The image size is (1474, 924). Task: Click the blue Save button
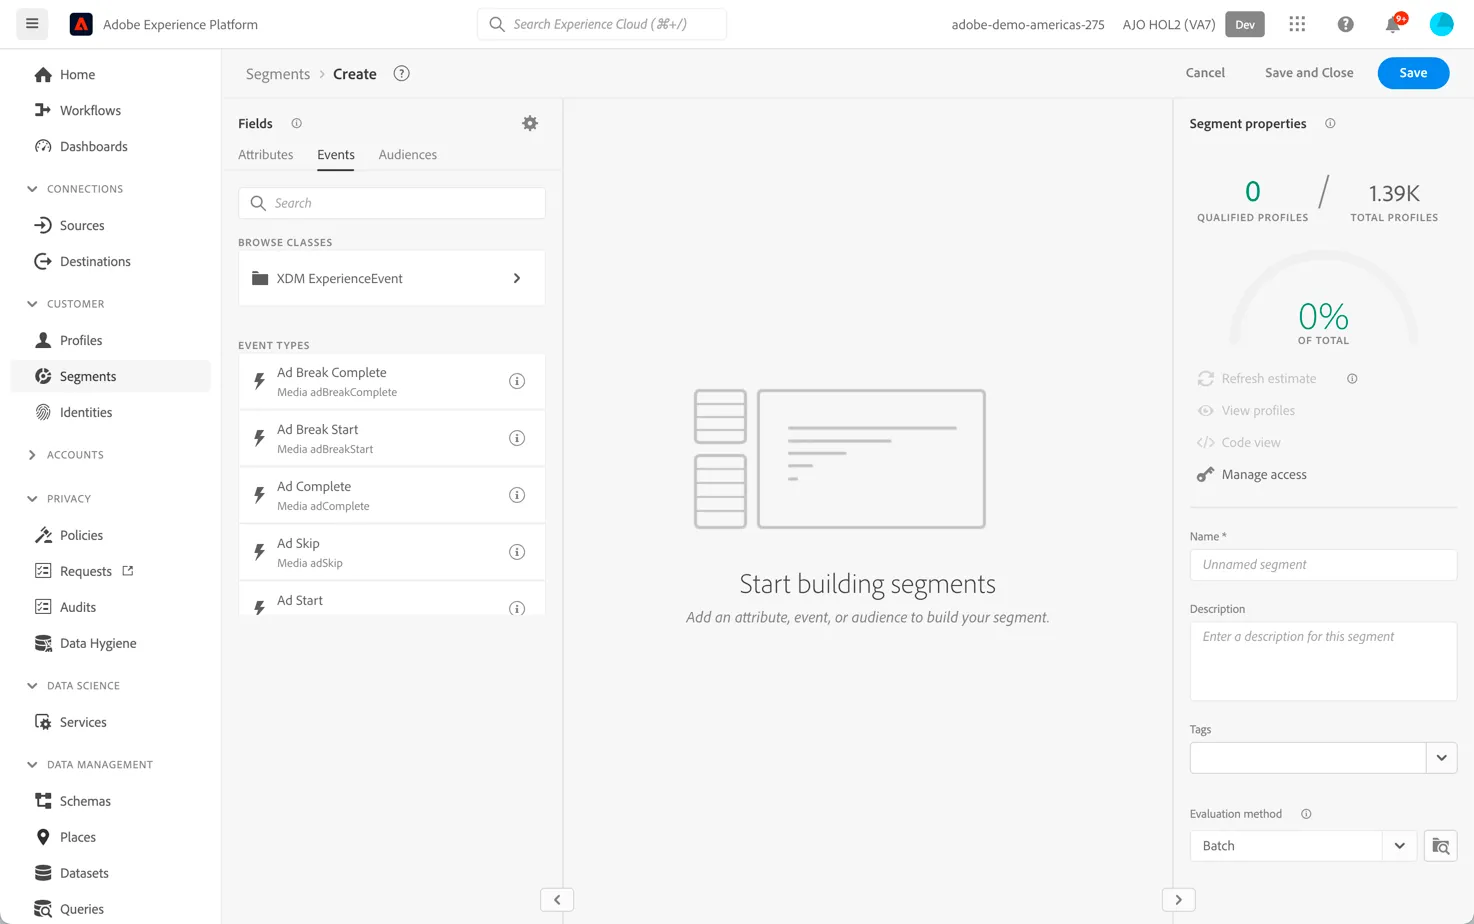click(1413, 73)
